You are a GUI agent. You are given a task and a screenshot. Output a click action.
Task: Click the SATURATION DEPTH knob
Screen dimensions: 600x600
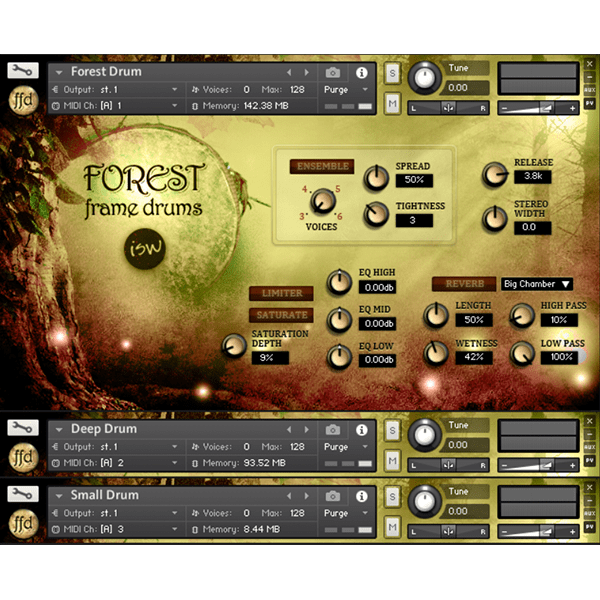point(234,346)
